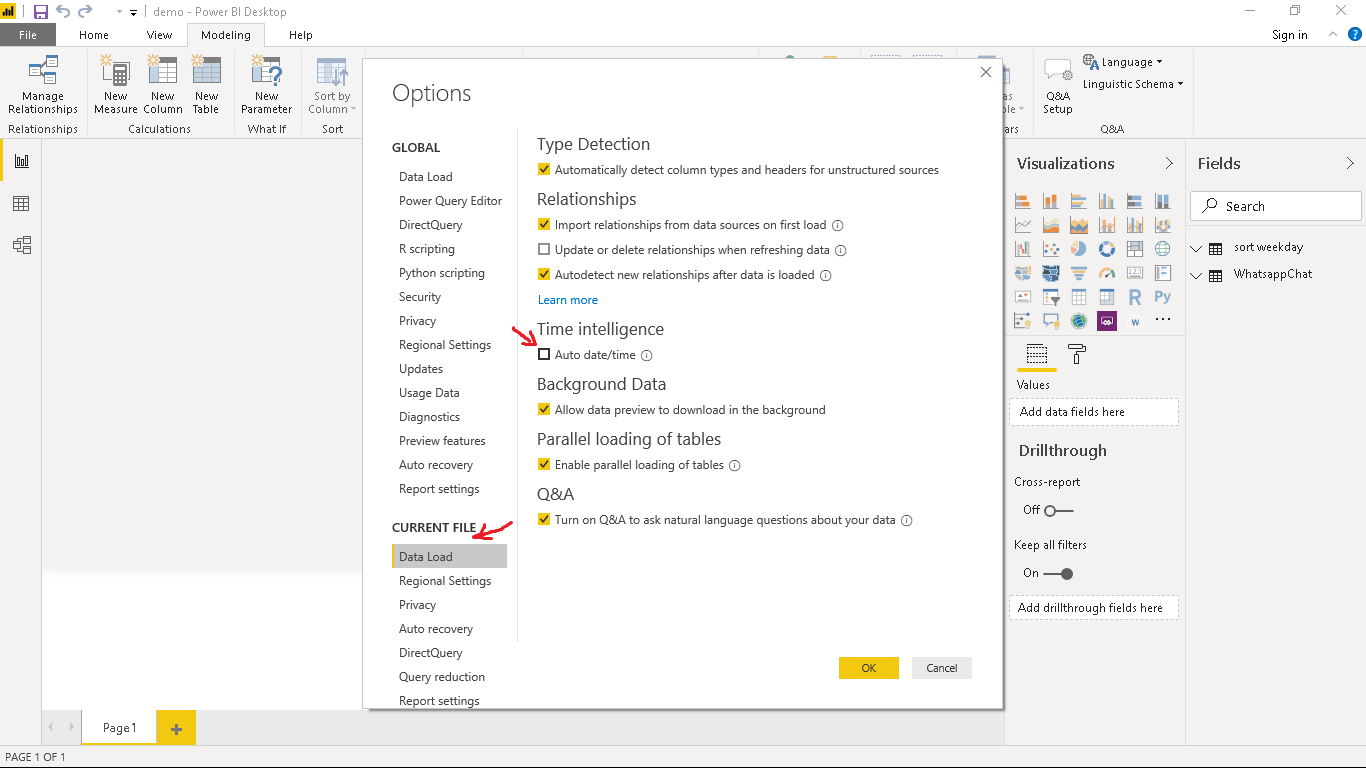
Task: Add a New Column via ribbon
Action: 162,86
